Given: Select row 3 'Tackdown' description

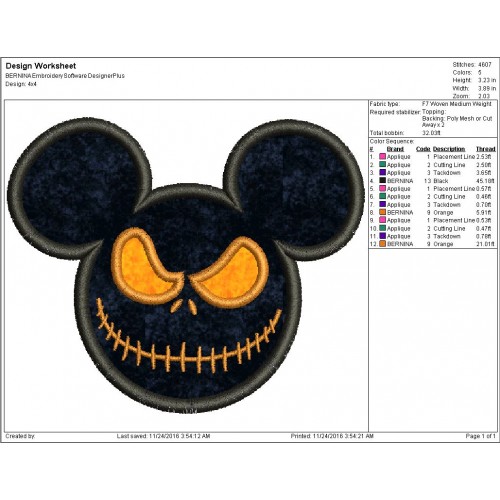Looking at the screenshot, I should 447,173.
